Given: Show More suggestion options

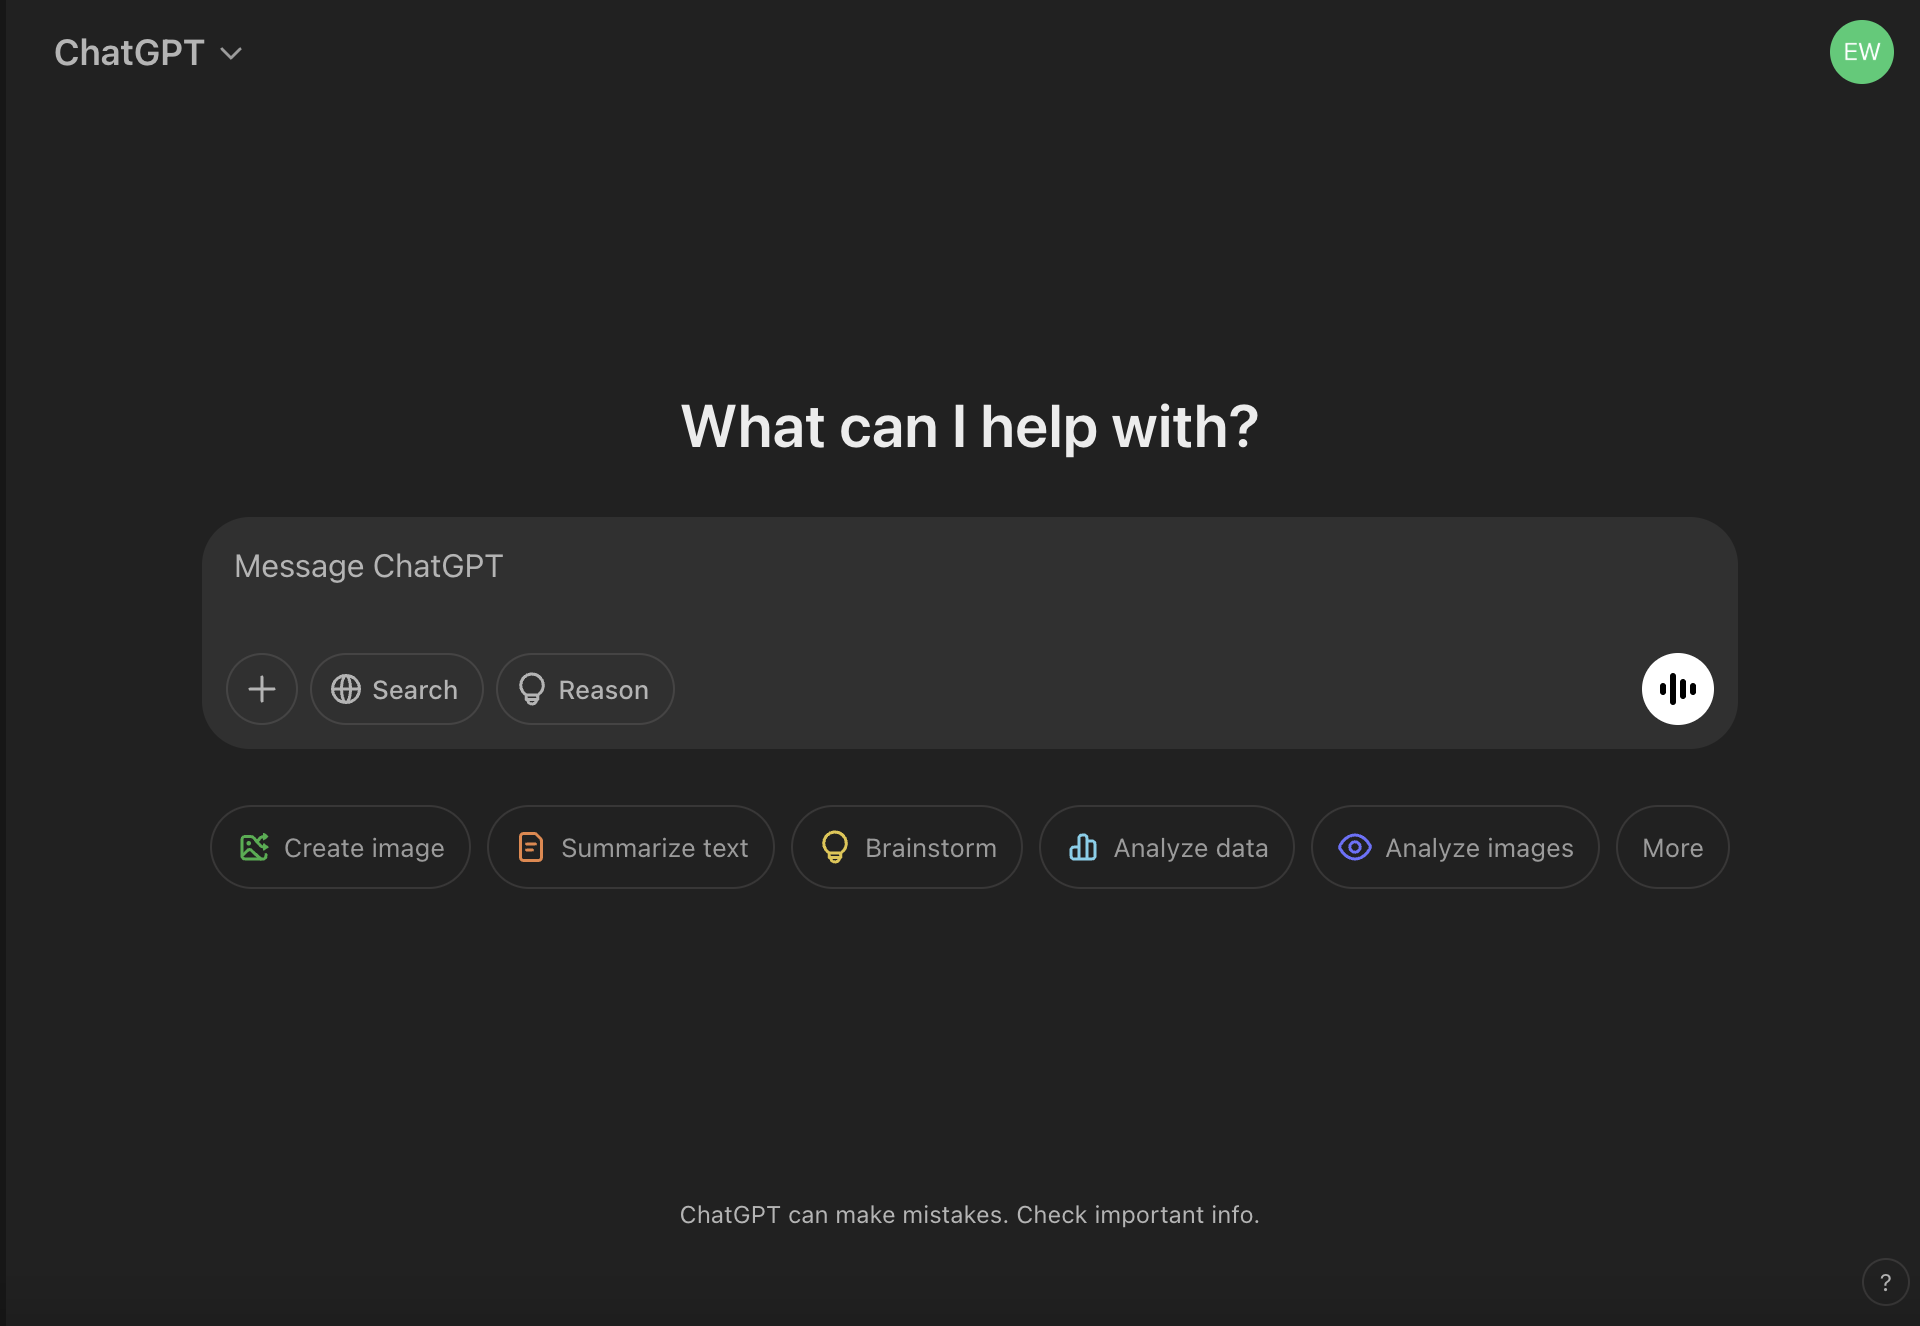Looking at the screenshot, I should pyautogui.click(x=1673, y=847).
